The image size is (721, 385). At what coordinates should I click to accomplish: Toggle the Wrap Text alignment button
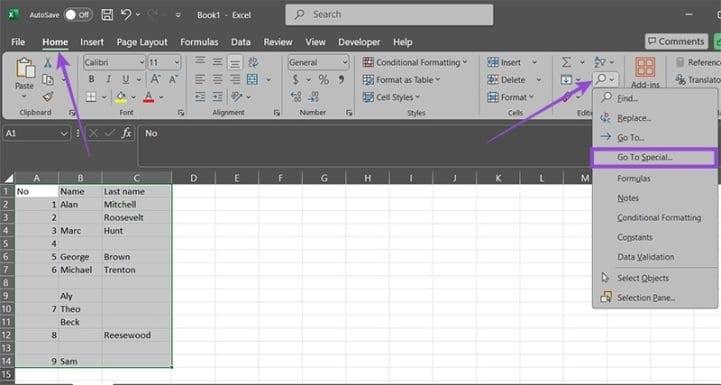pyautogui.click(x=253, y=62)
